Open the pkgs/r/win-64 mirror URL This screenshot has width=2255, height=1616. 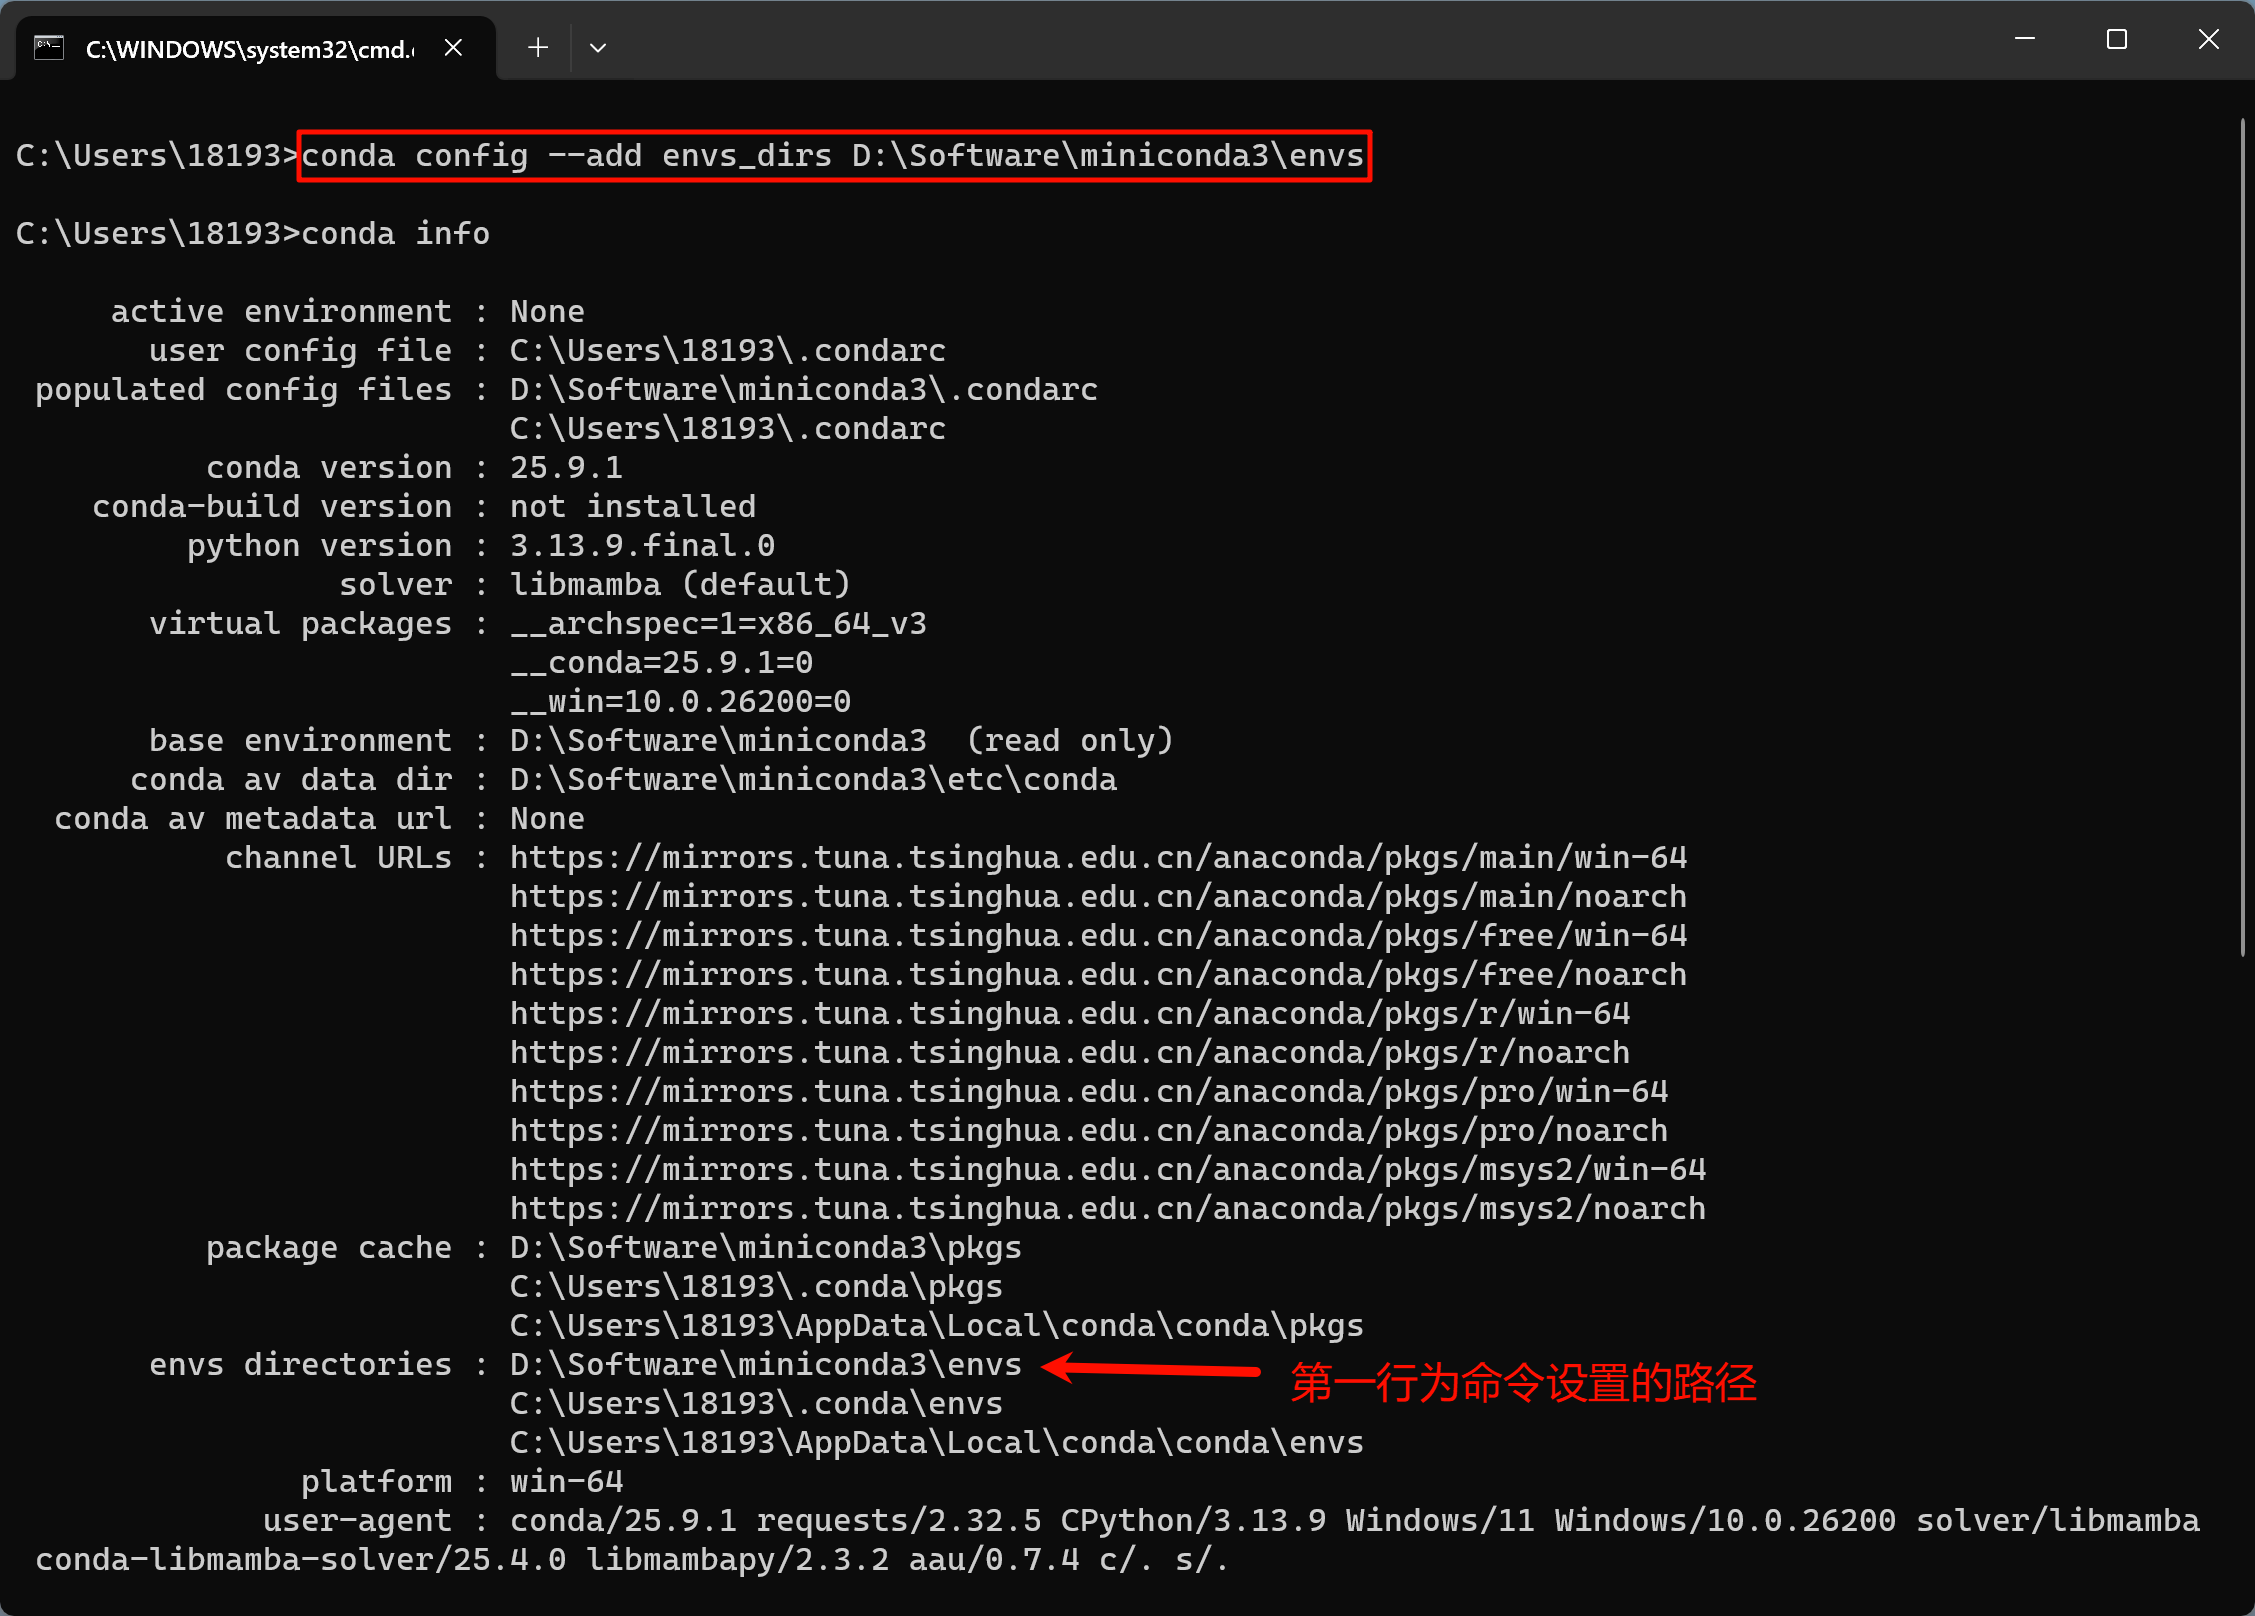tap(1070, 1014)
